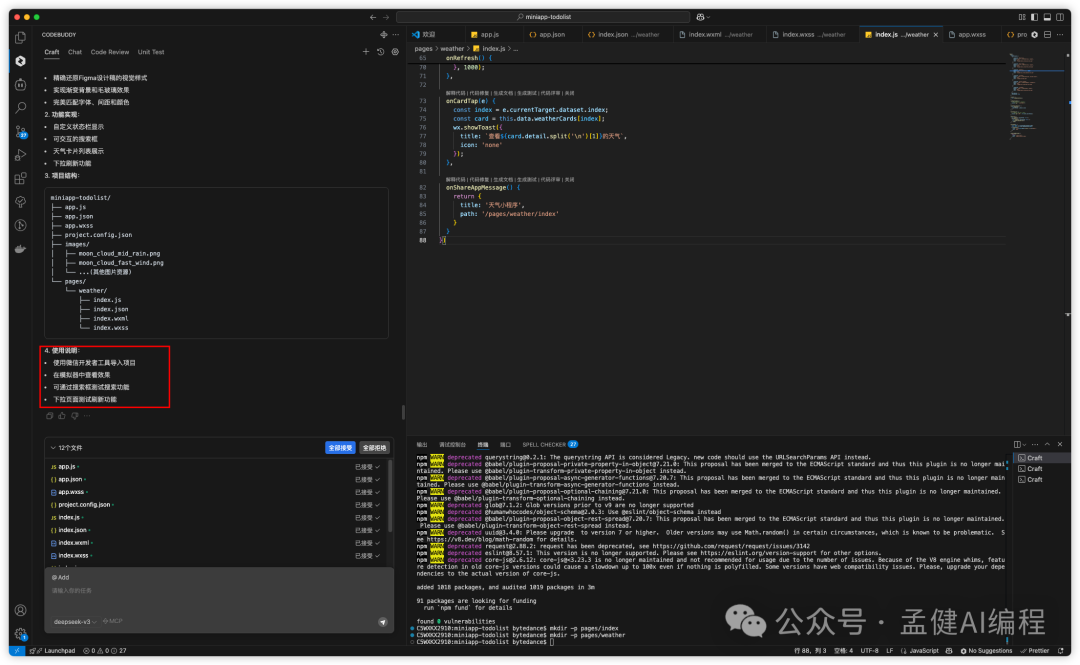
Task: Give thumbs up to the CodeBuddy response
Action: [x=62, y=416]
